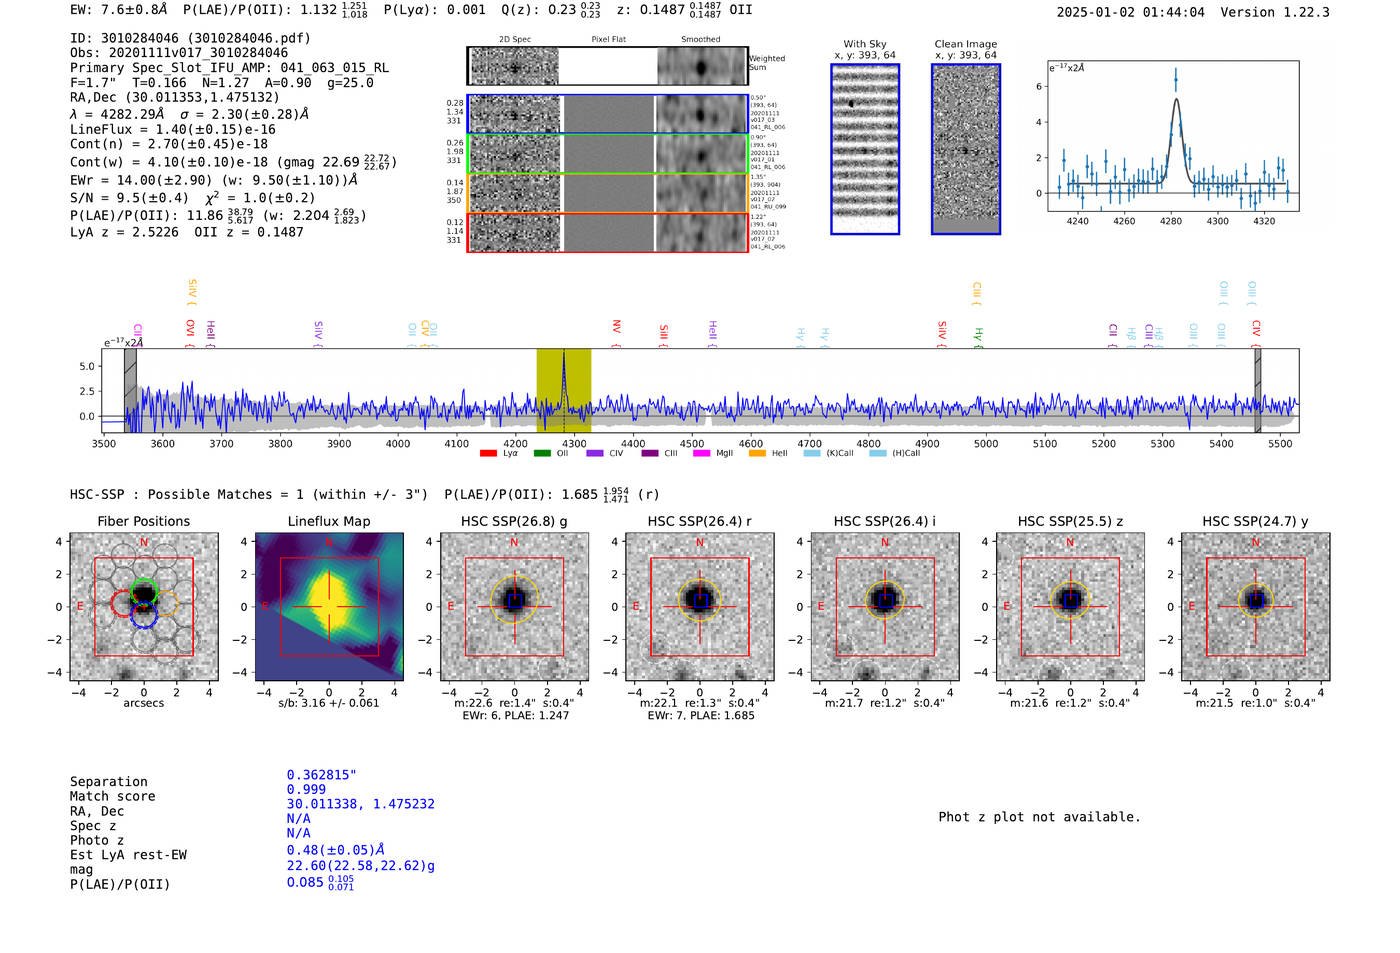Click the red Lyα legend swatch
This screenshot has width=1400, height=953.
[488, 453]
